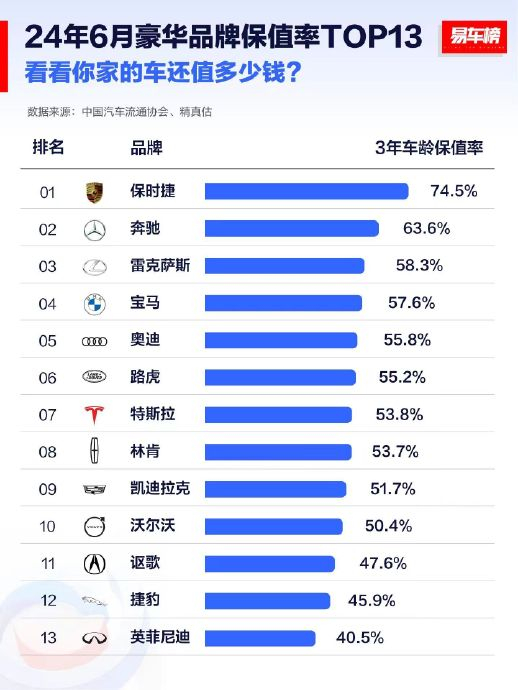Click the Porsche crest logo
This screenshot has width=518, height=690.
pyautogui.click(x=95, y=192)
